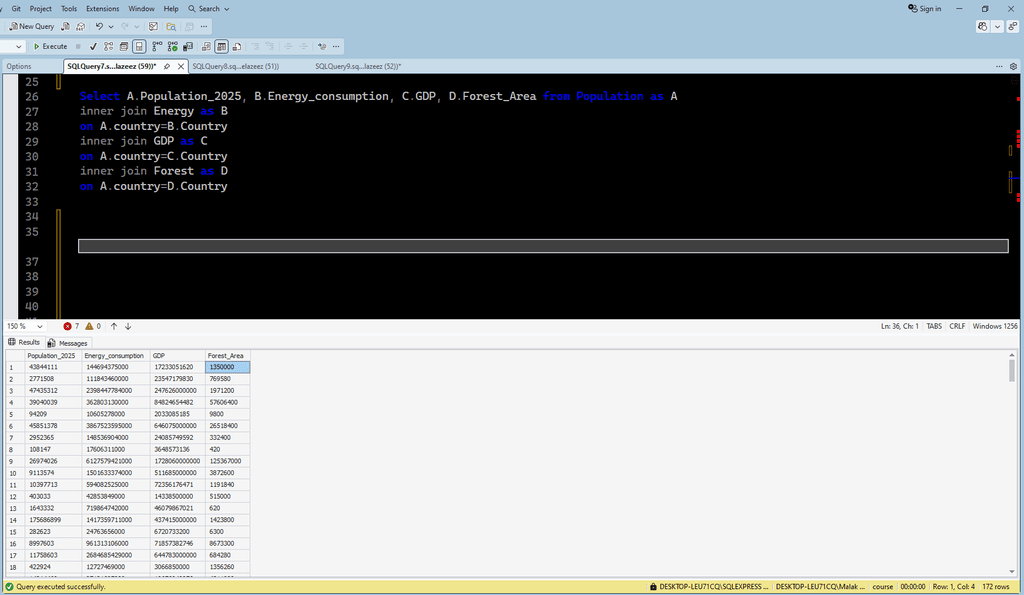Click the Display Estimated Execution Plan icon
The width and height of the screenshot is (1024, 595).
108,46
